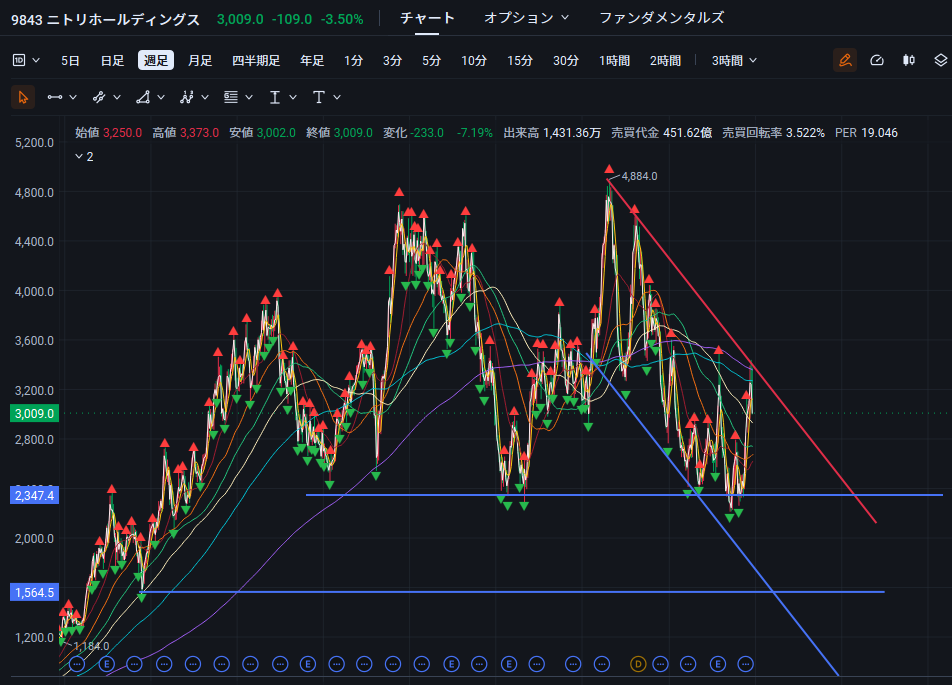The width and height of the screenshot is (952, 685).
Task: Select the 1時間 timeframe
Action: (614, 61)
